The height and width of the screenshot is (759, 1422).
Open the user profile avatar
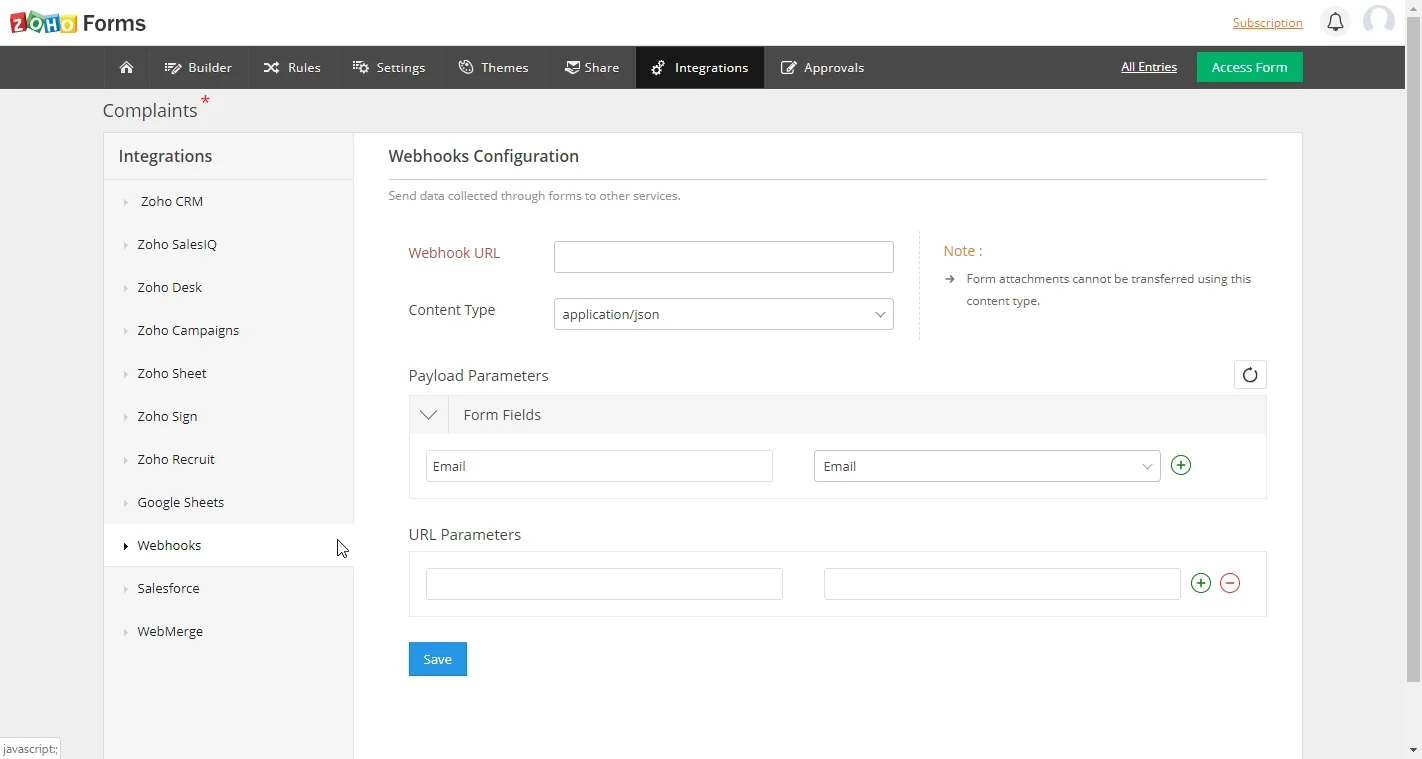coord(1379,21)
